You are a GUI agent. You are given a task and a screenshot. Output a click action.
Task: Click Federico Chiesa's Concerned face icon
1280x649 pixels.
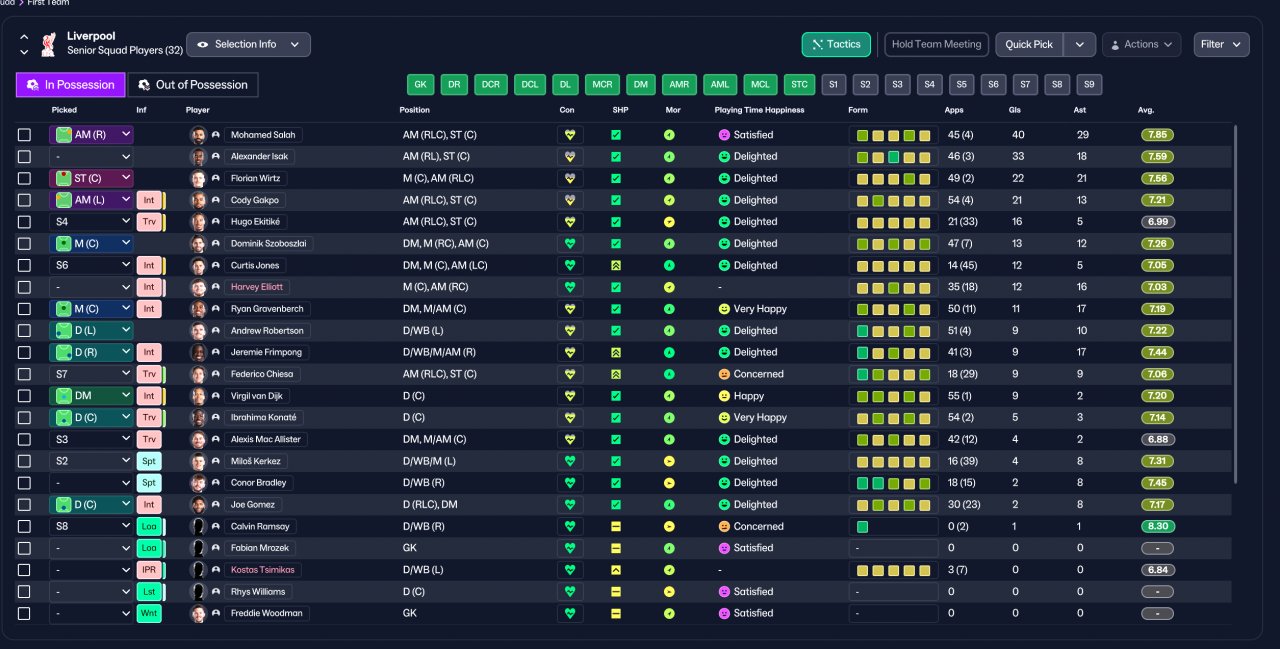click(x=724, y=374)
